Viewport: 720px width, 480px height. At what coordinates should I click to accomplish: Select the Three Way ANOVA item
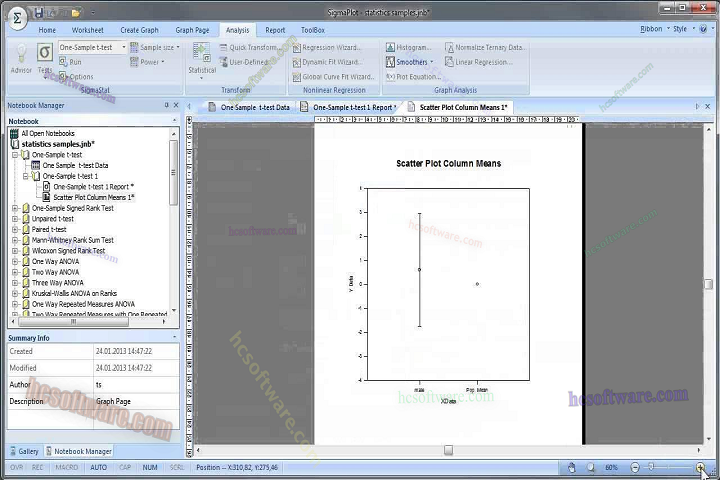coord(53,283)
